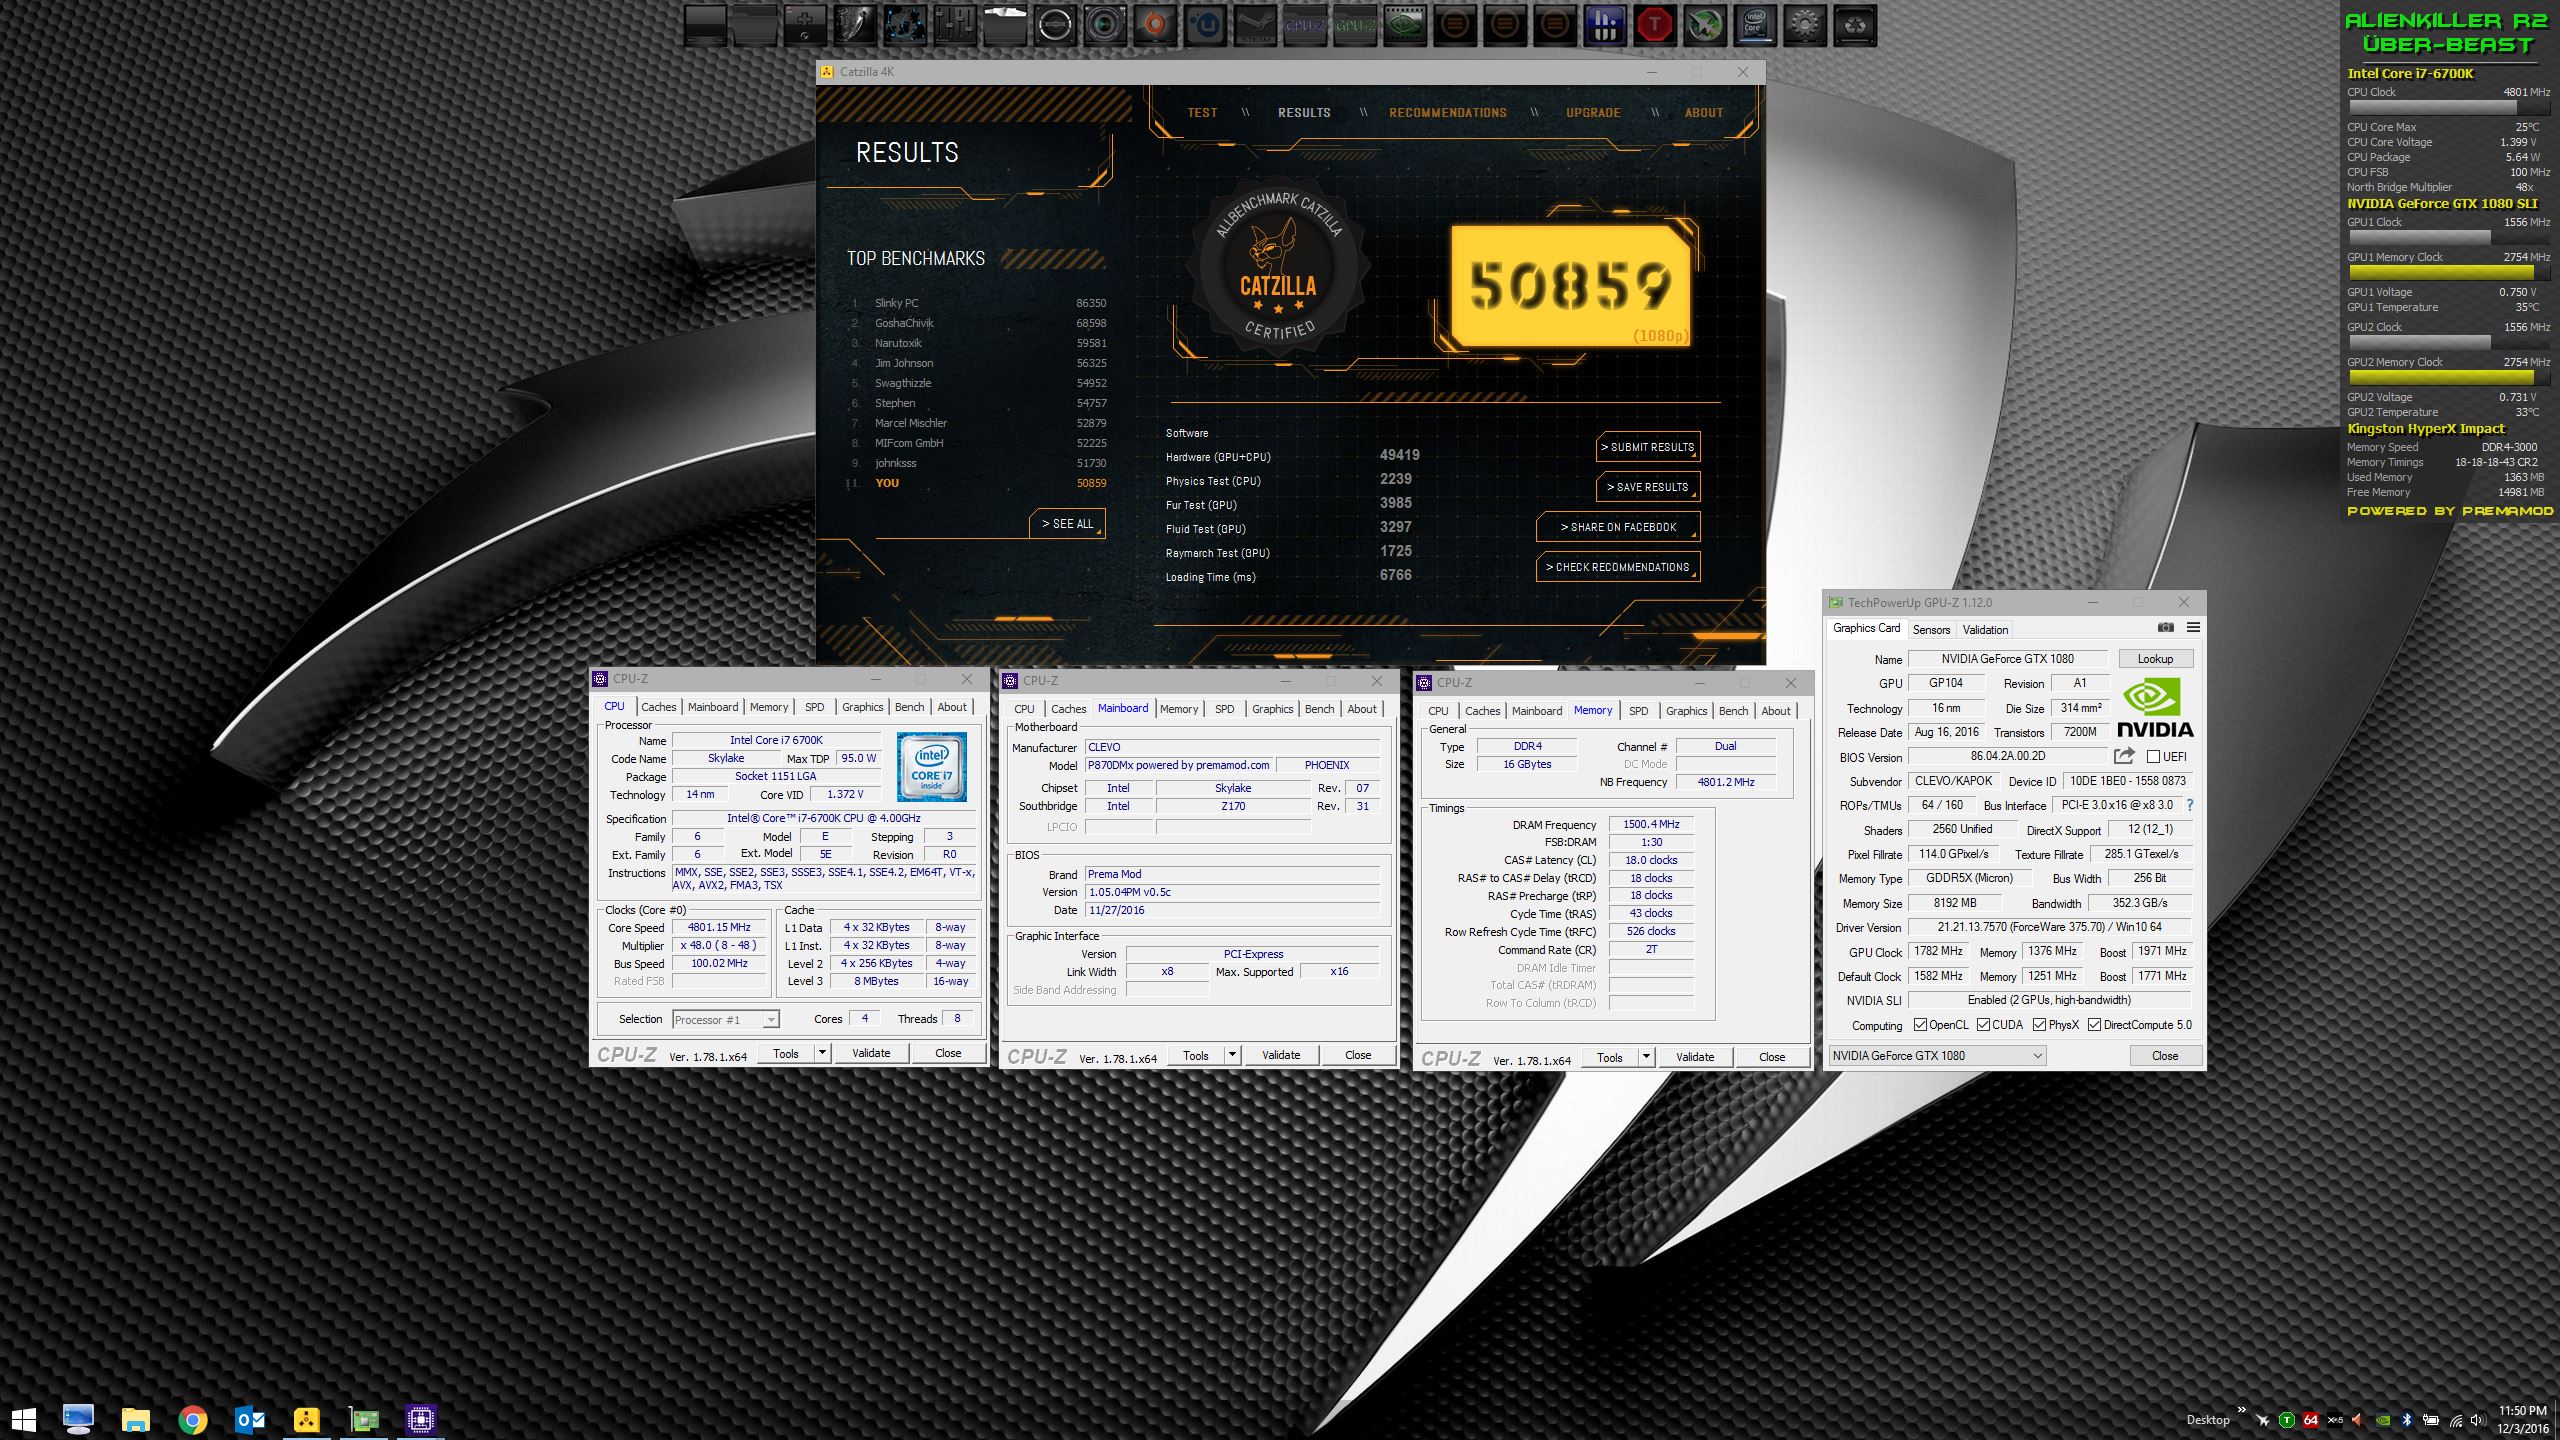Screen dimensions: 2560x1440
Task: Open the Processor #1 selection dropdown
Action: (x=726, y=1020)
